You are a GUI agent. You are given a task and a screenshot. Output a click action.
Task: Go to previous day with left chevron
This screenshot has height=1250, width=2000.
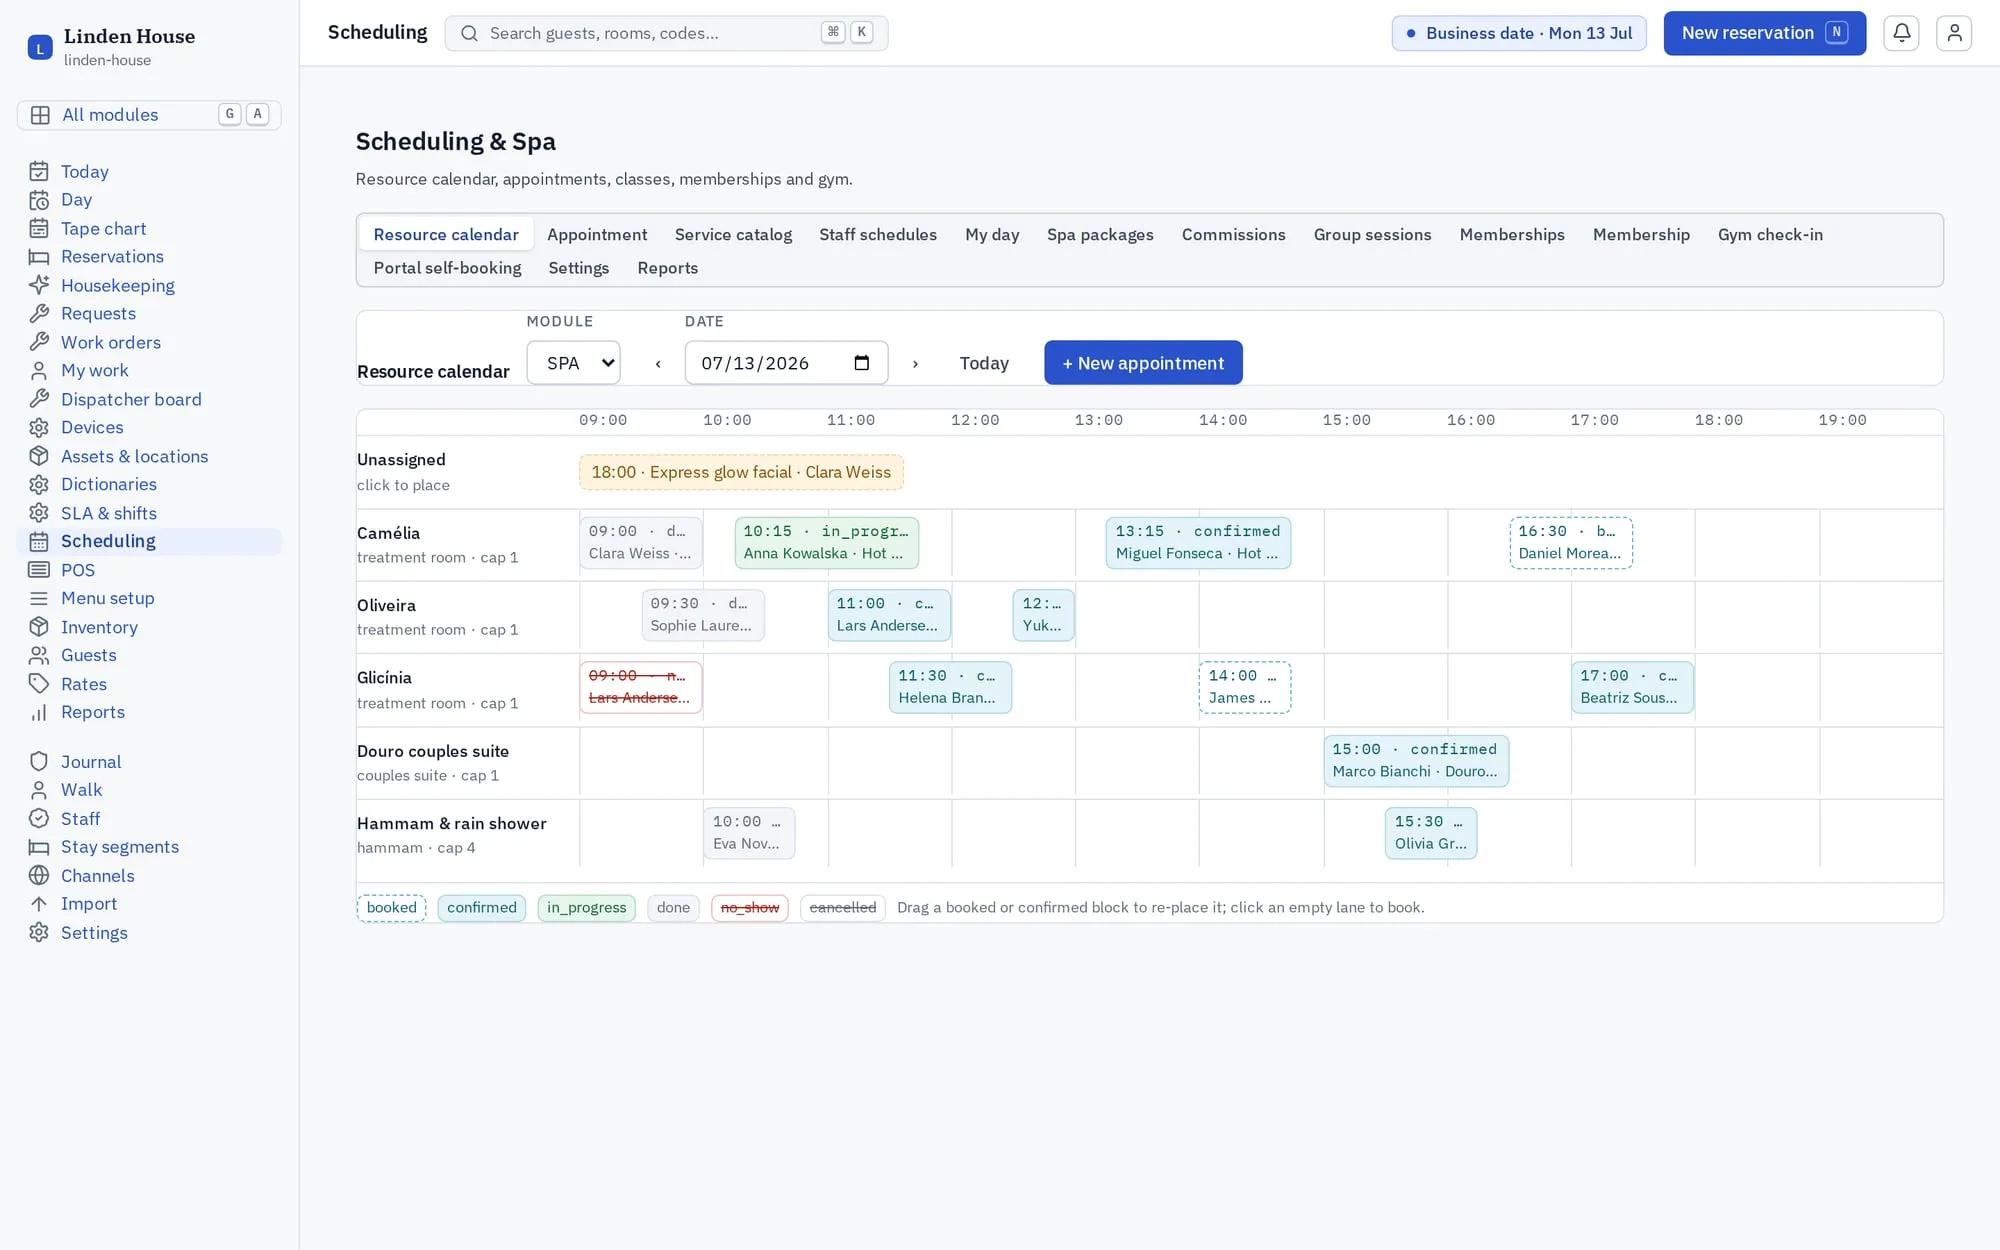pyautogui.click(x=658, y=363)
